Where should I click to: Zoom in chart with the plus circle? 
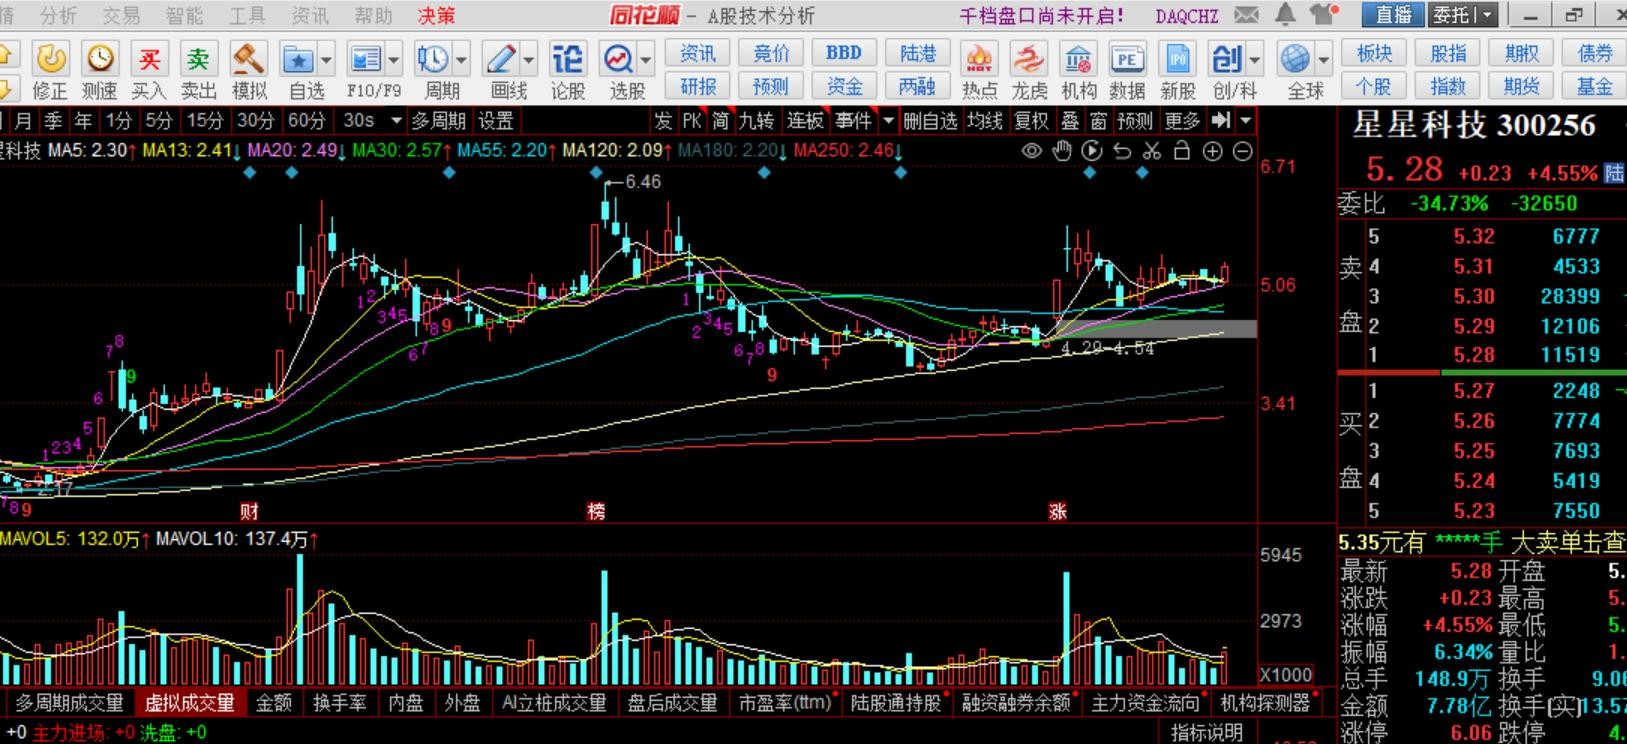pos(1212,151)
